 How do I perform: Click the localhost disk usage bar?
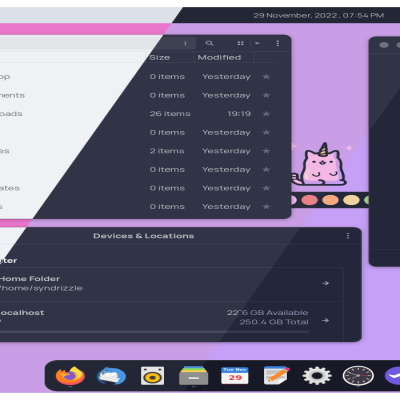pyautogui.click(x=154, y=332)
